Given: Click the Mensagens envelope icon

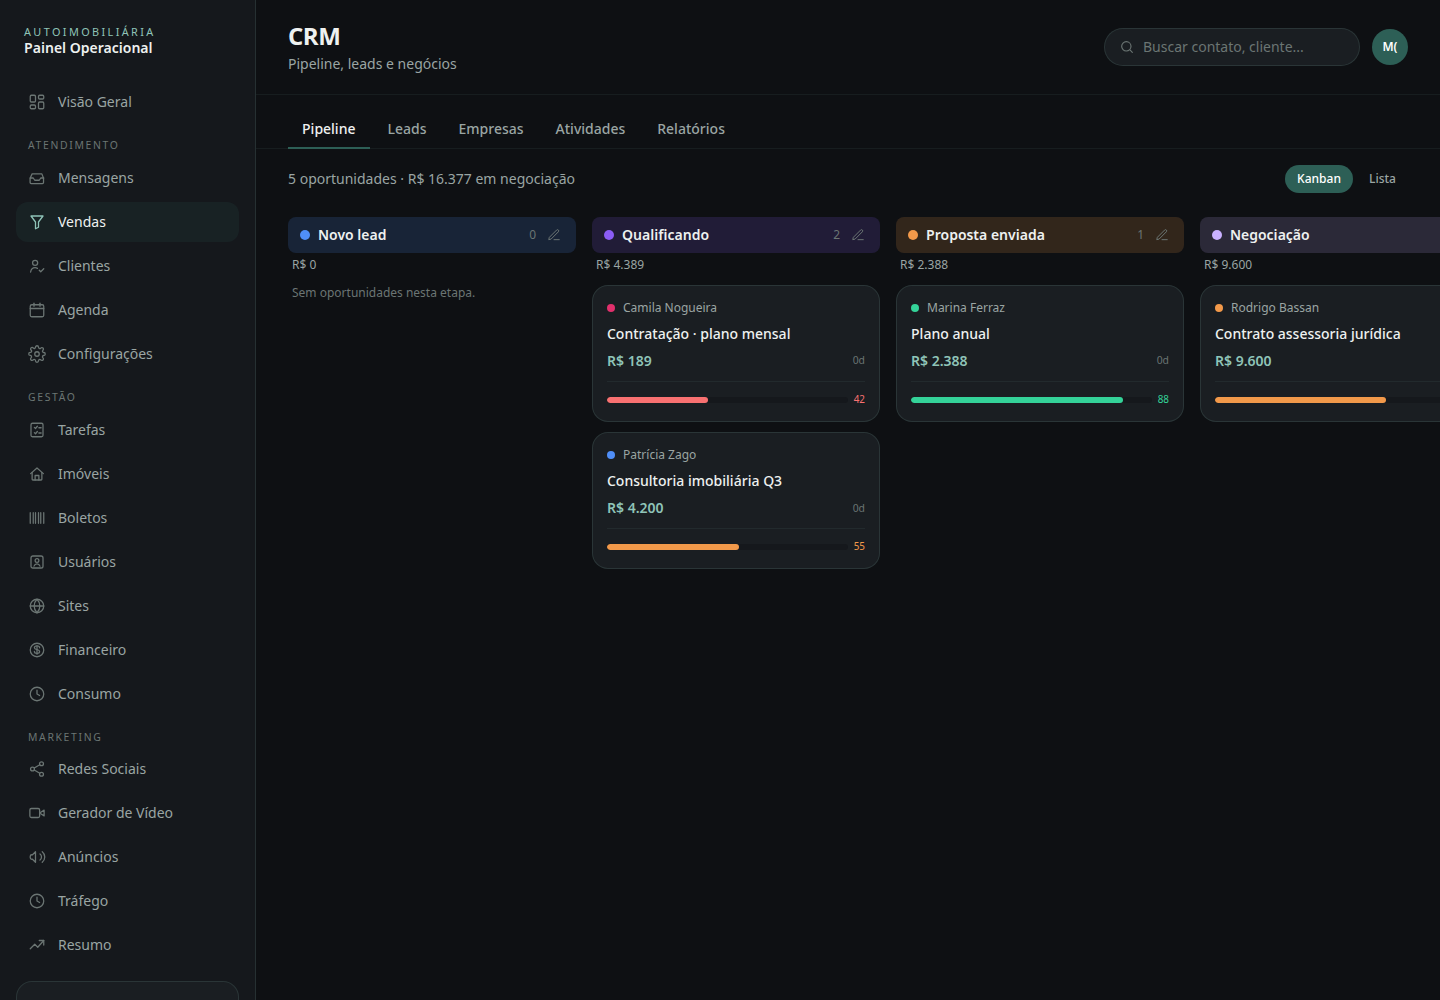Looking at the screenshot, I should (x=37, y=178).
